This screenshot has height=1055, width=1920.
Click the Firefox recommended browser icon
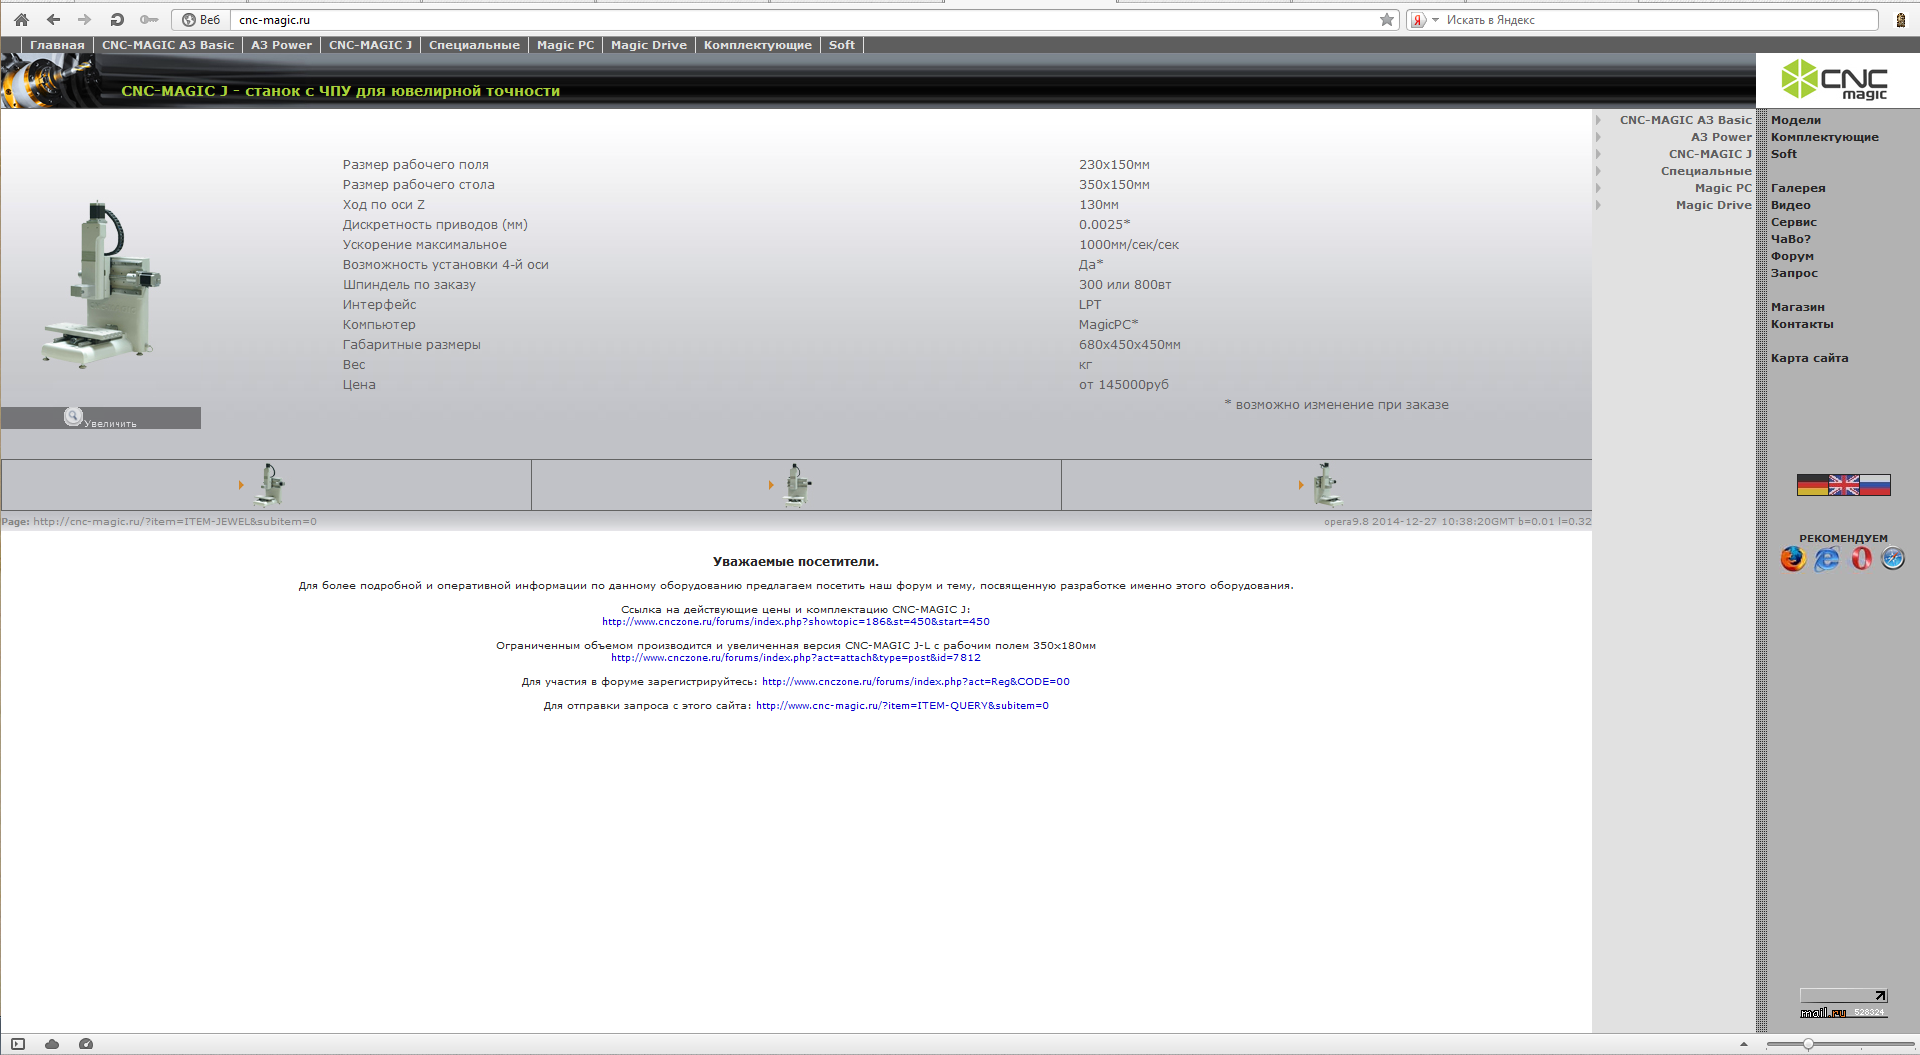click(1793, 559)
